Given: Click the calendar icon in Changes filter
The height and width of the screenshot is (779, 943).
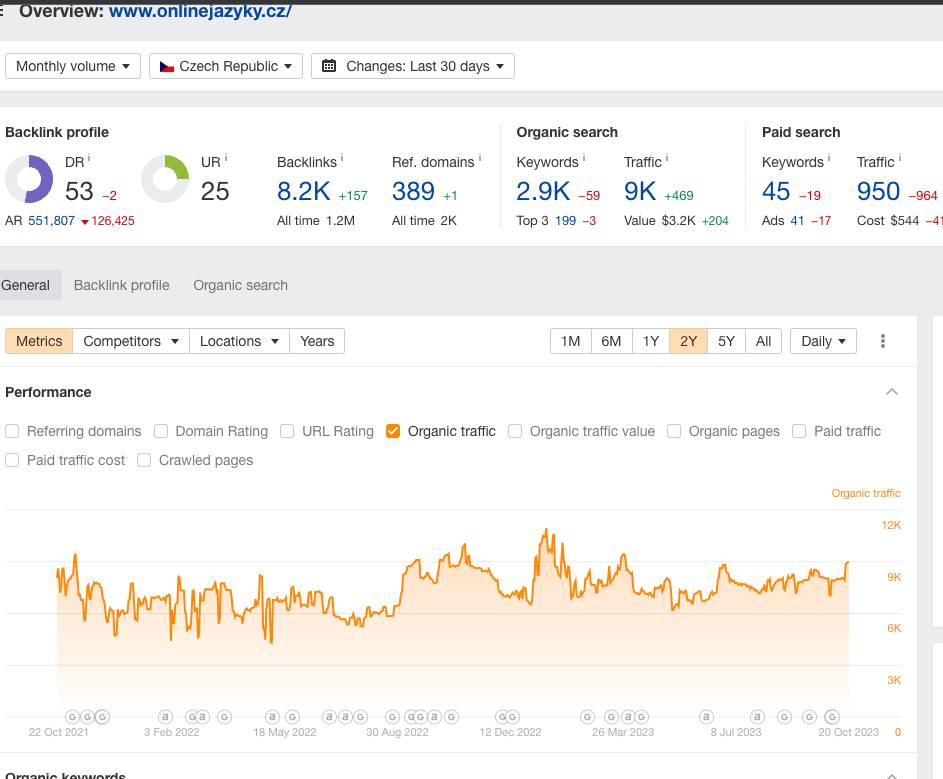Looking at the screenshot, I should click(329, 66).
